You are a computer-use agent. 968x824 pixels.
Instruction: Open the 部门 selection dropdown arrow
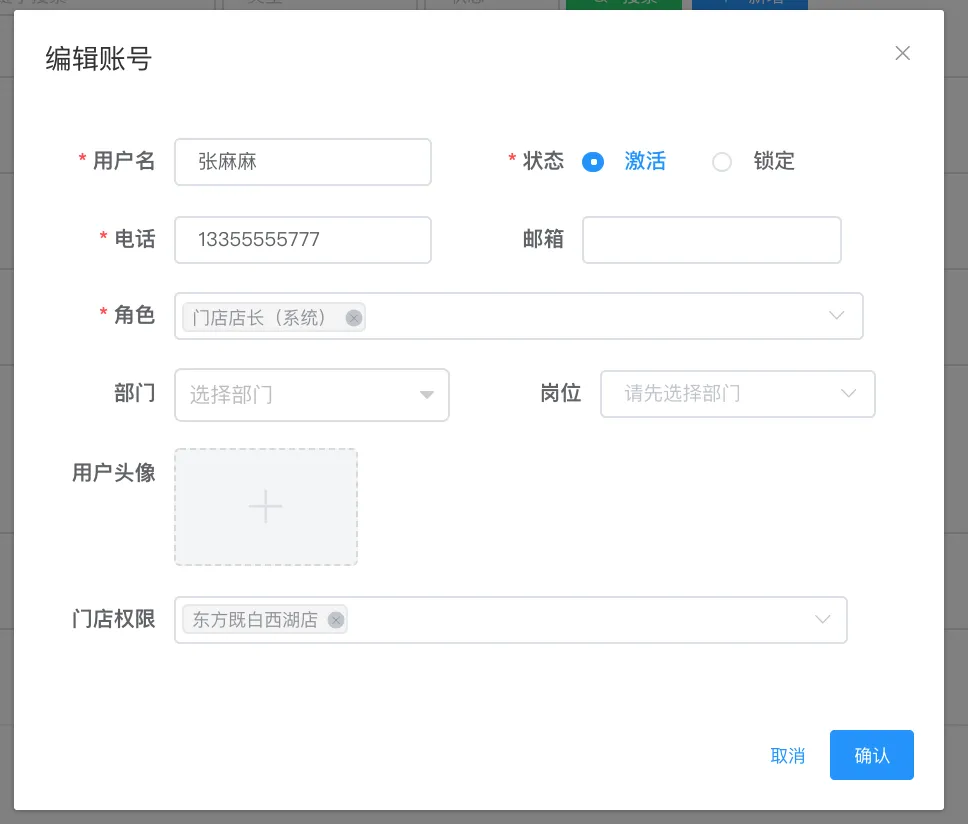[x=427, y=395]
